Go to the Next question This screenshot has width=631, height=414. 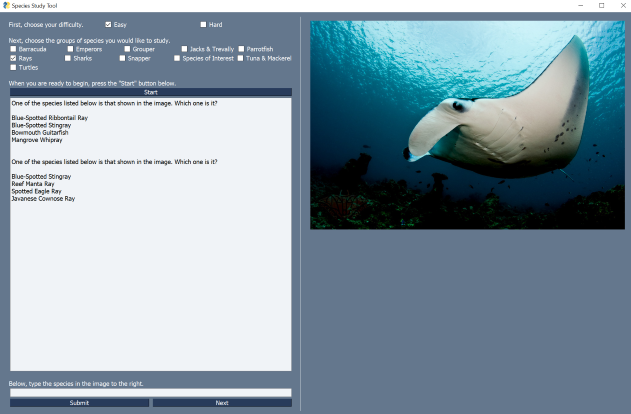tap(222, 403)
